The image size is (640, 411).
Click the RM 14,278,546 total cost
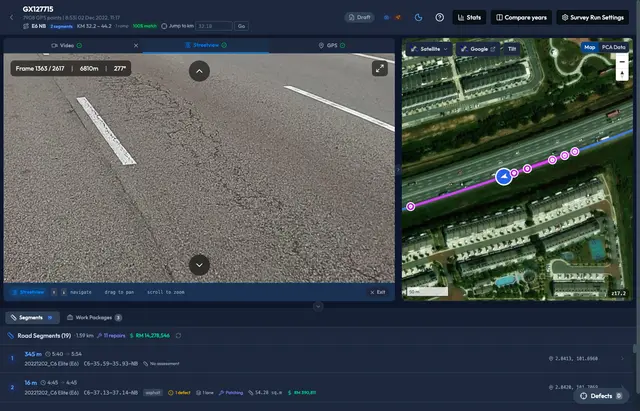(x=149, y=335)
